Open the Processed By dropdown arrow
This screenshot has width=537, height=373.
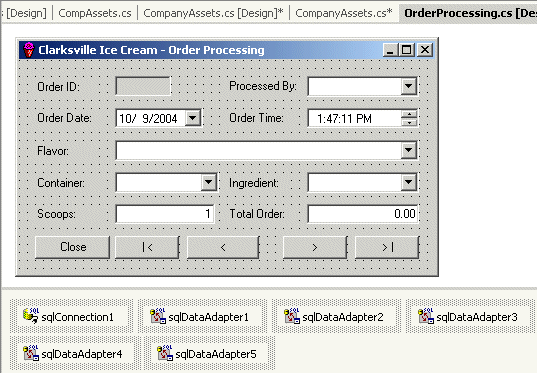409,86
